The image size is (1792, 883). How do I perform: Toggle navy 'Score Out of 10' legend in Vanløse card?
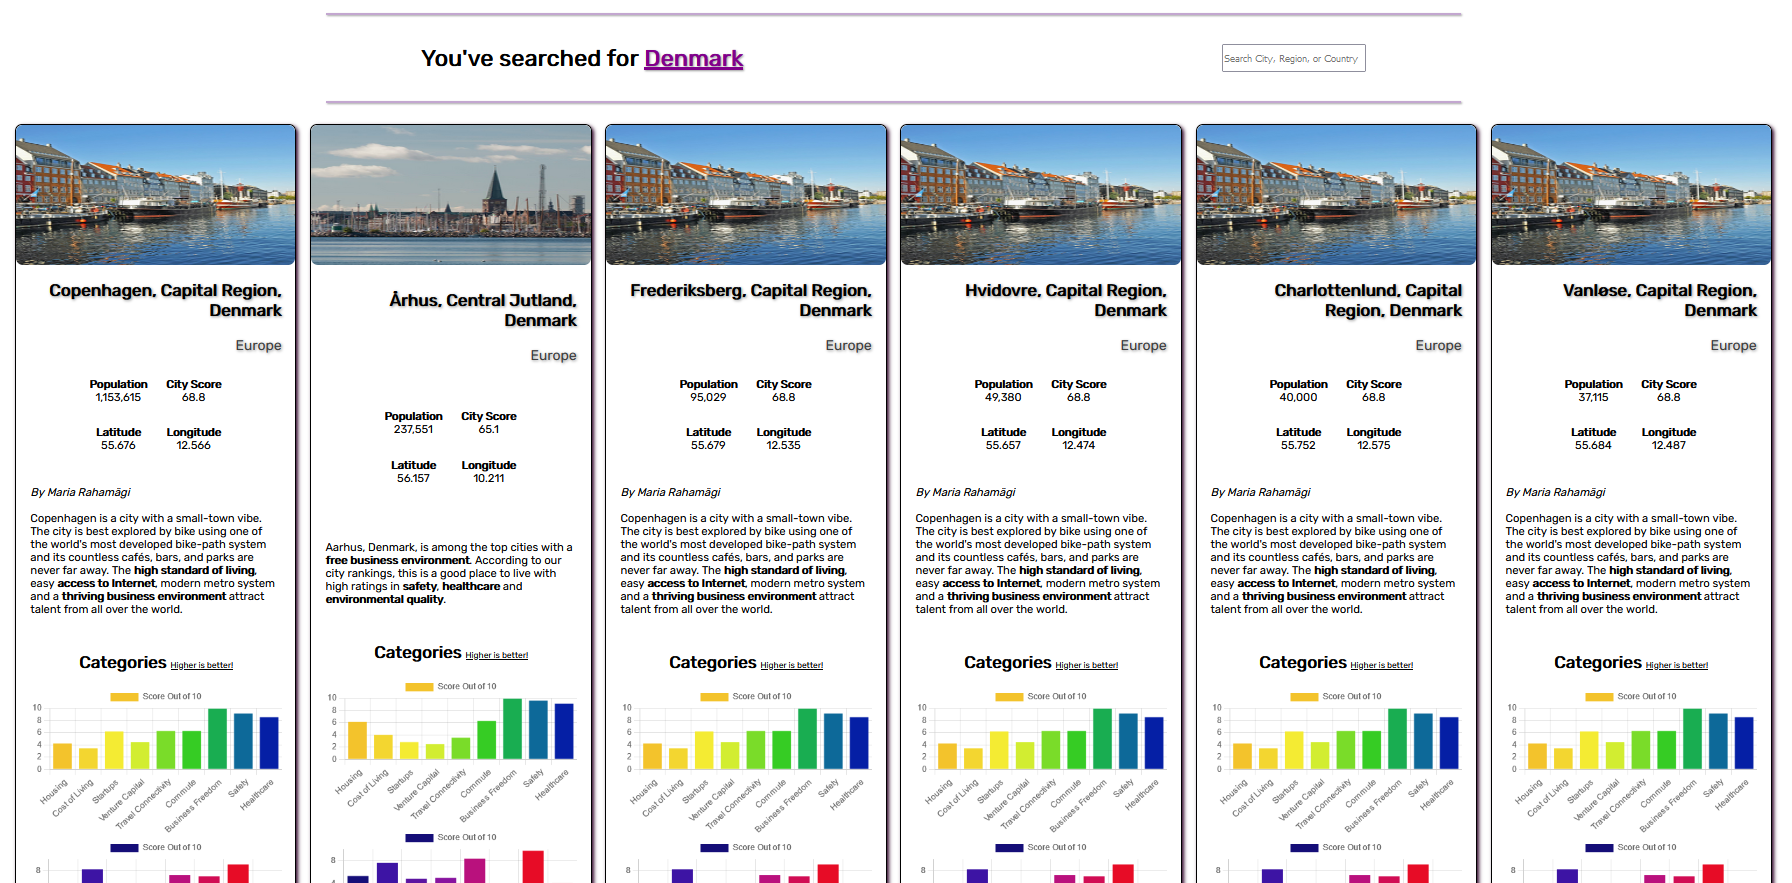point(1631,847)
